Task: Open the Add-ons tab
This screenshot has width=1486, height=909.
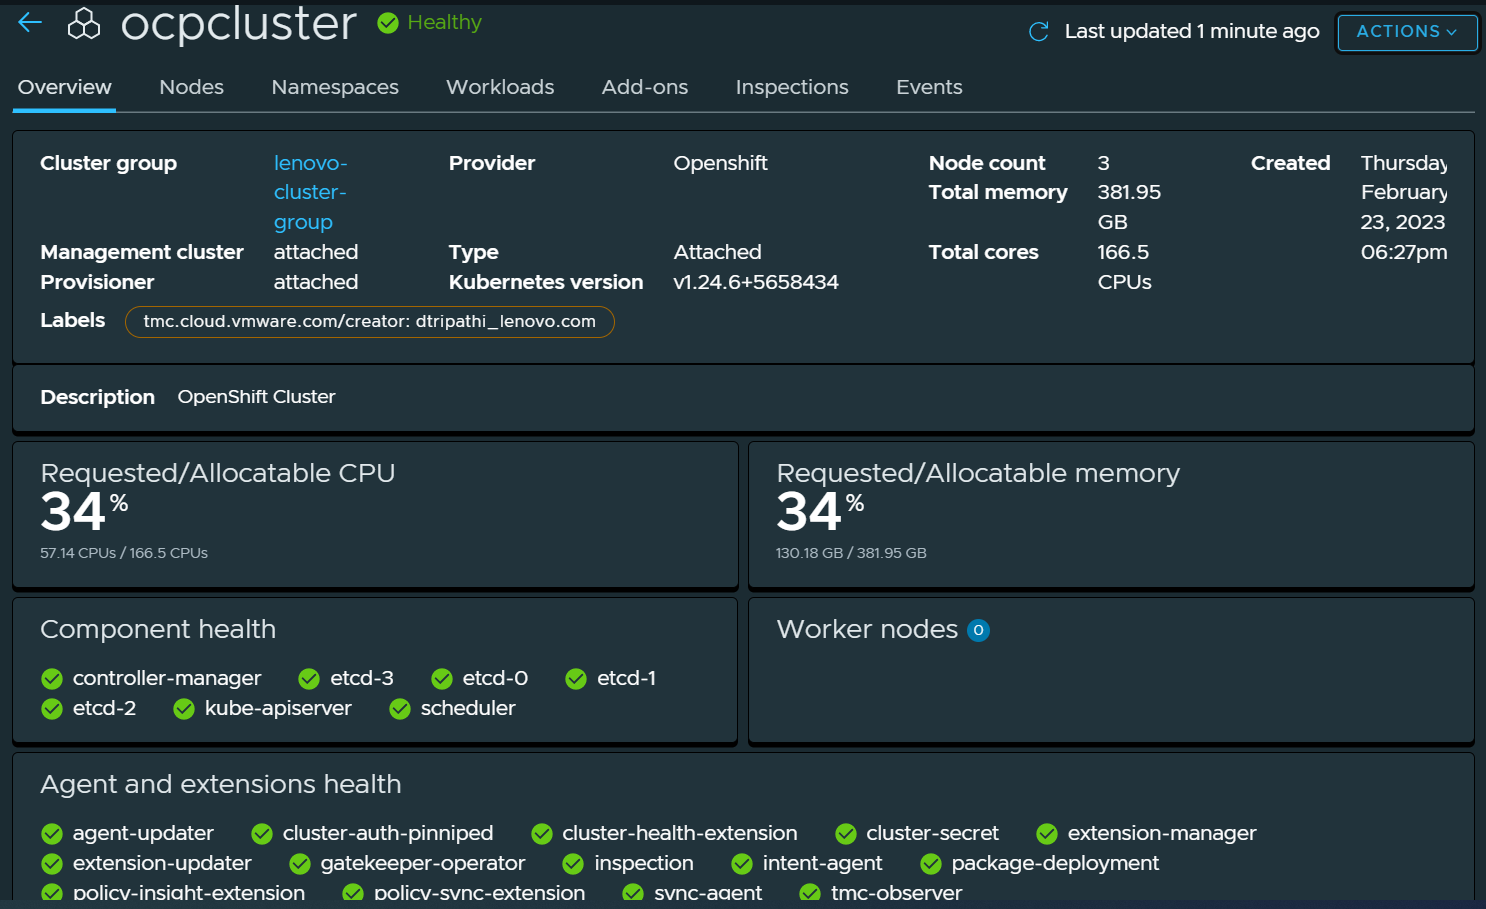Action: (x=645, y=87)
